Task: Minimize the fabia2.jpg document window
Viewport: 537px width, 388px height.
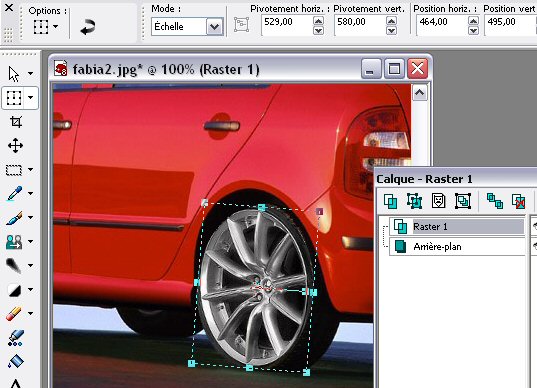Action: click(x=371, y=69)
